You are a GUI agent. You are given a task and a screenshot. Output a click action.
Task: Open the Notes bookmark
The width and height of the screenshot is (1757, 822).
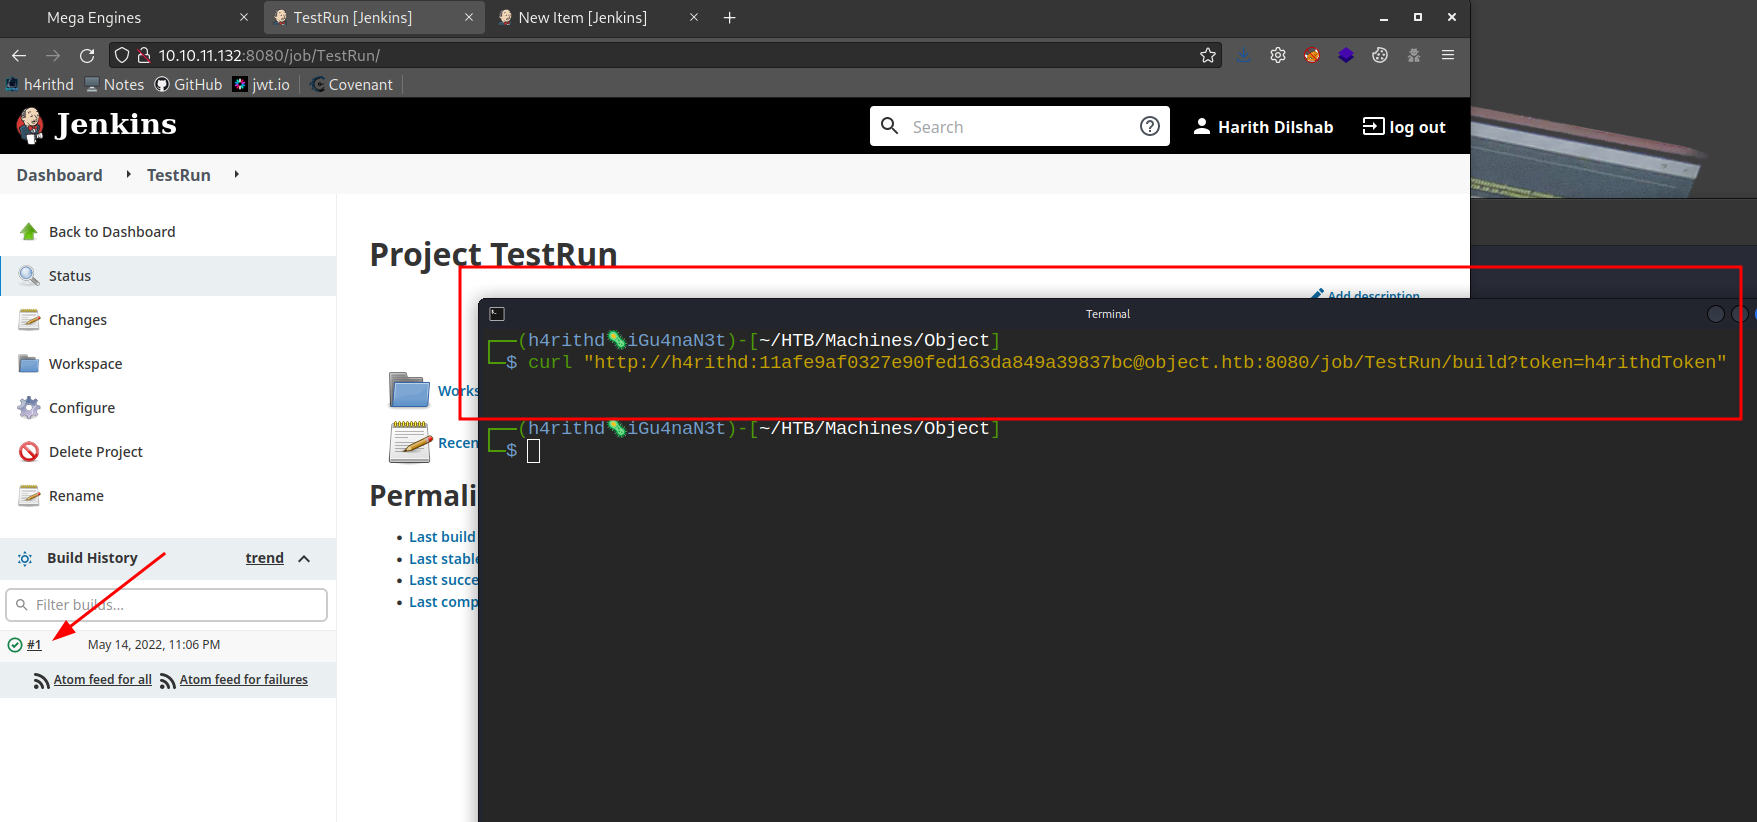(x=114, y=85)
